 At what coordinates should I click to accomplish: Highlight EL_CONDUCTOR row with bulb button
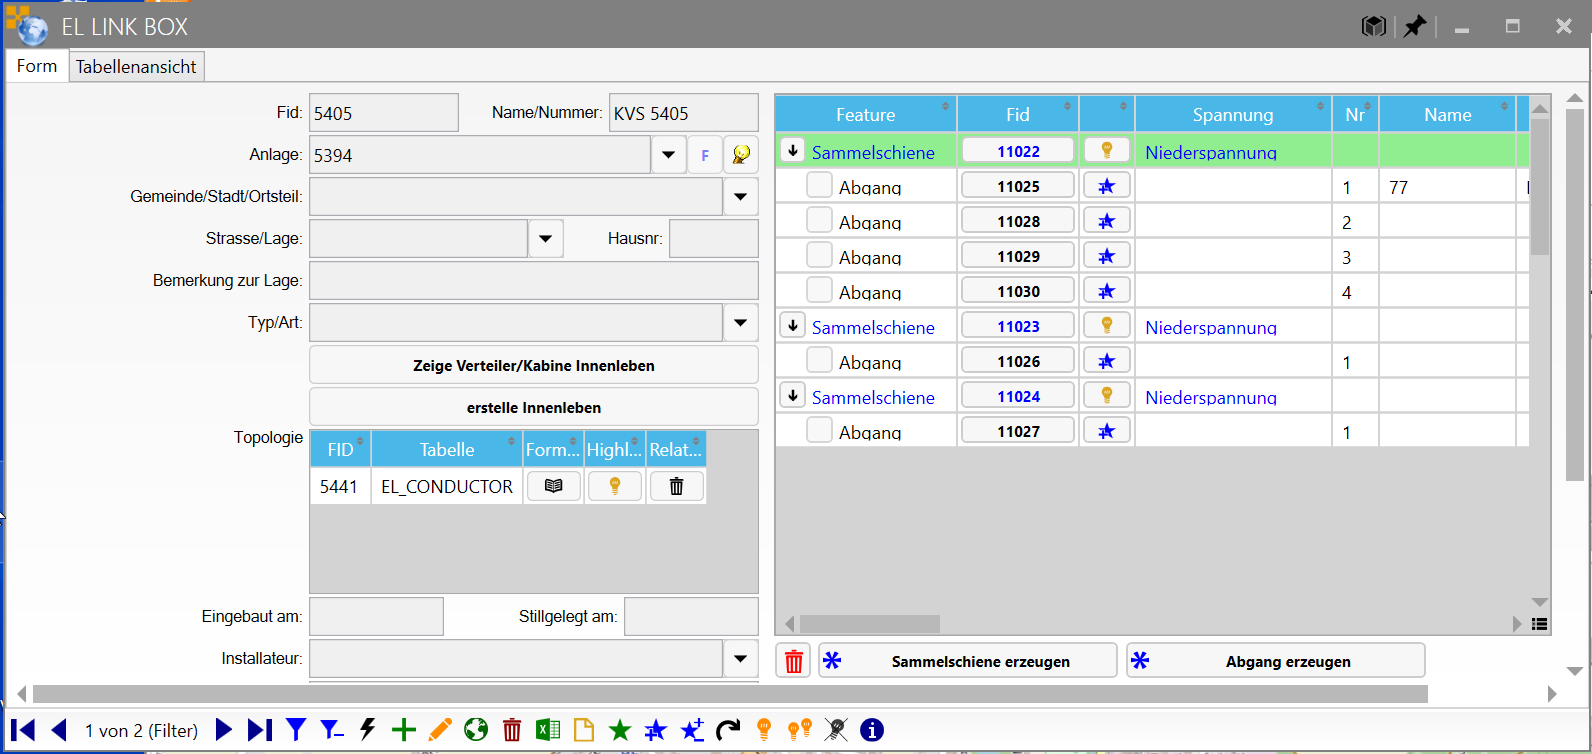(x=615, y=486)
